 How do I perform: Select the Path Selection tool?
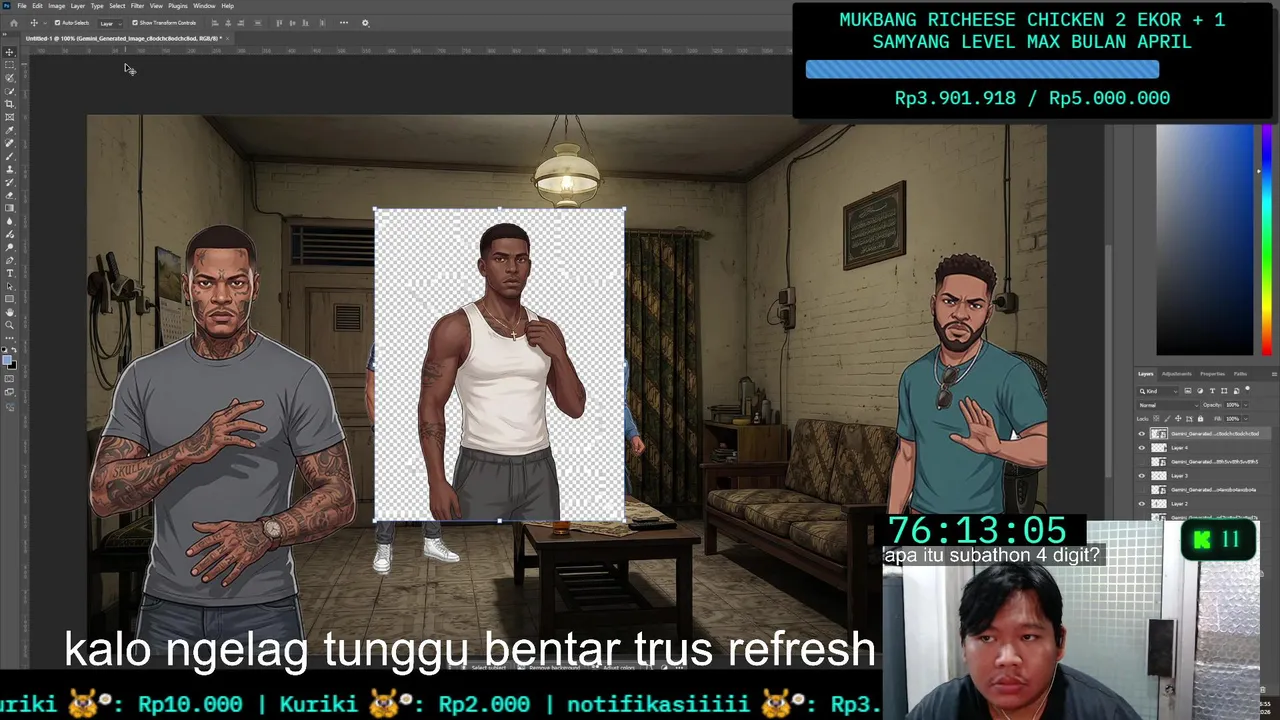click(10, 286)
